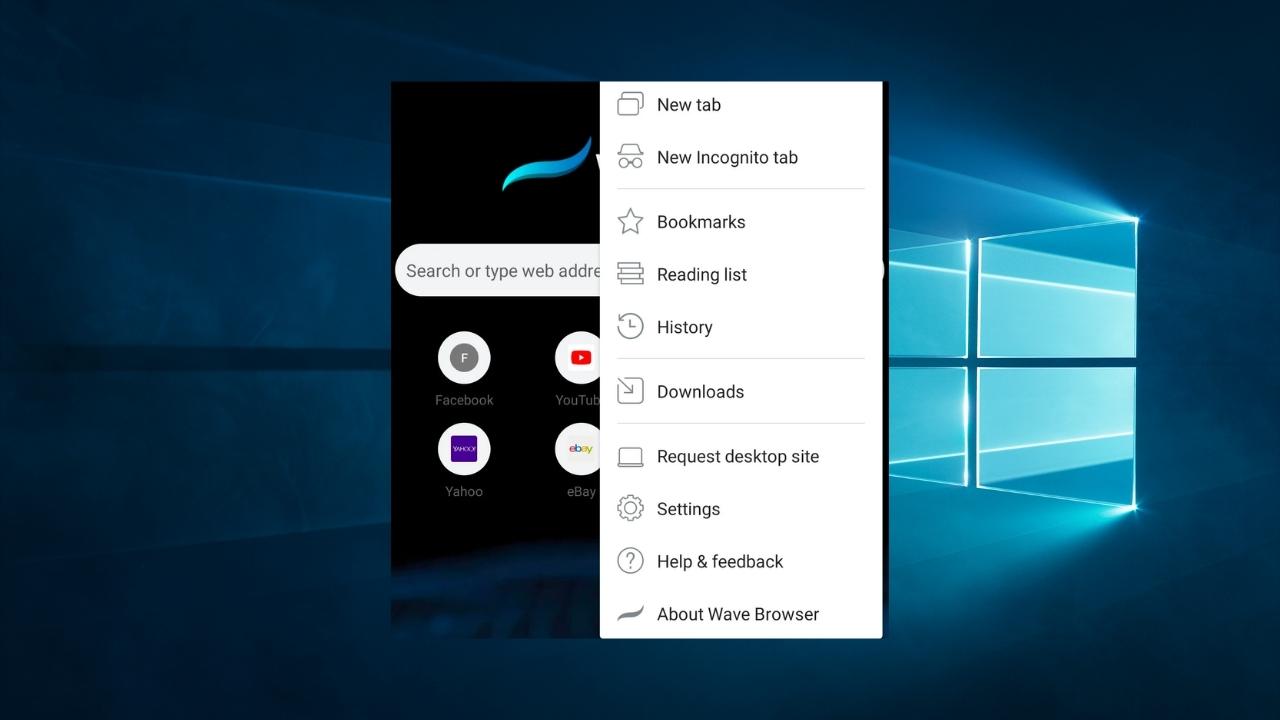Open Bookmarks from the menu
1280x720 pixels.
tap(741, 222)
